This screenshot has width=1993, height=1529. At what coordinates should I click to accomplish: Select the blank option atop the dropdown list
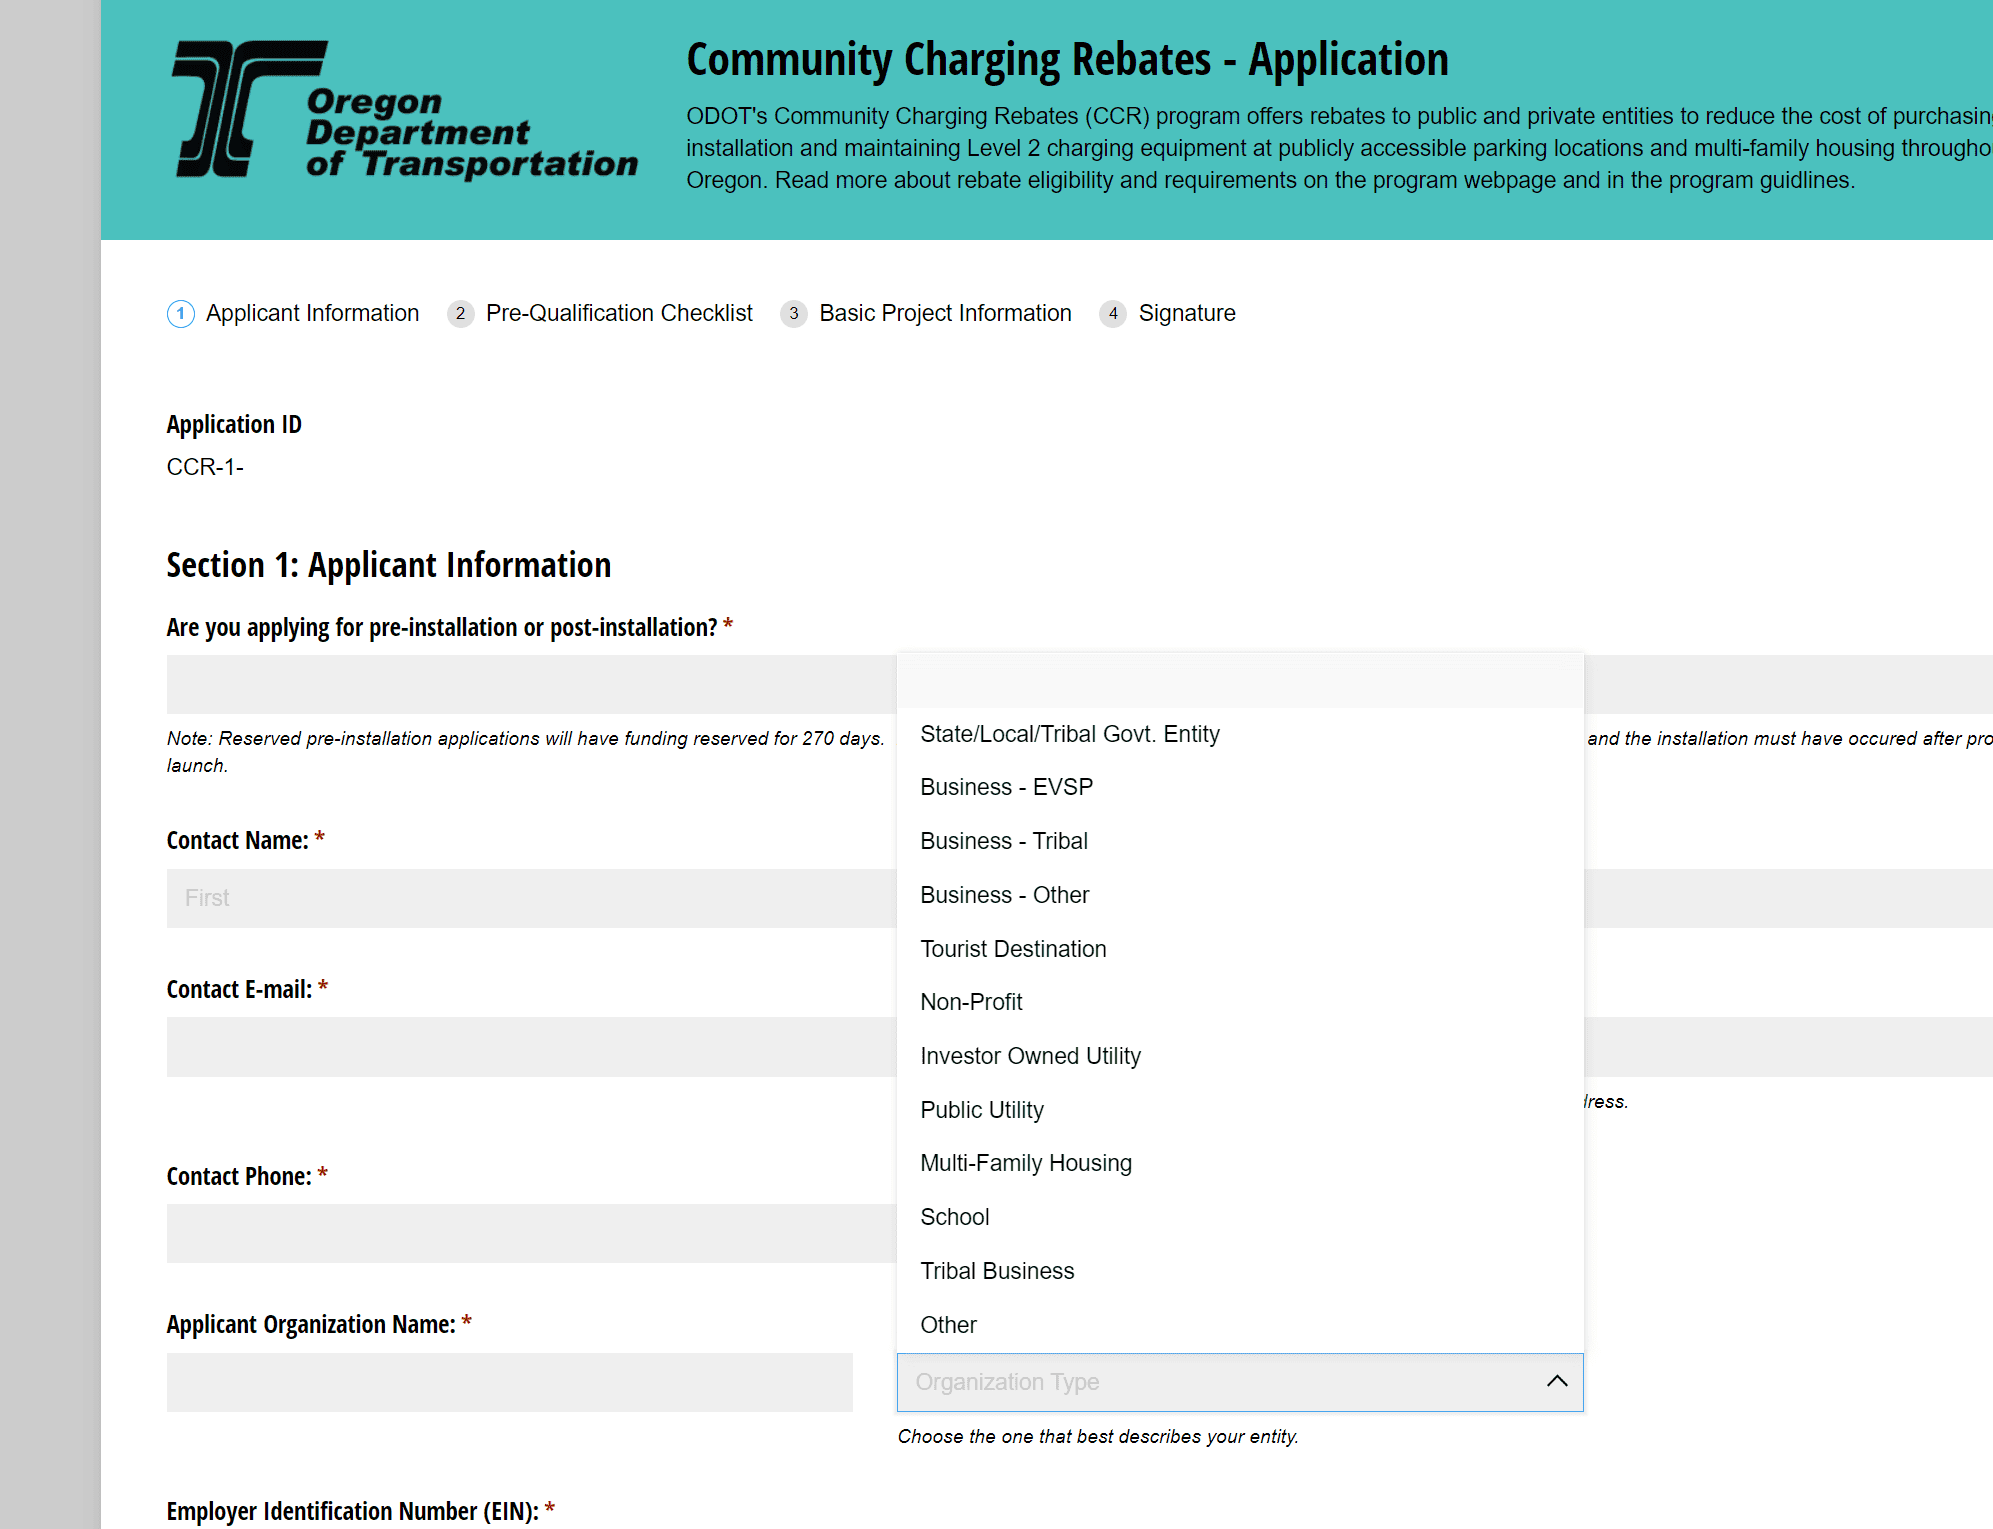coord(1240,681)
